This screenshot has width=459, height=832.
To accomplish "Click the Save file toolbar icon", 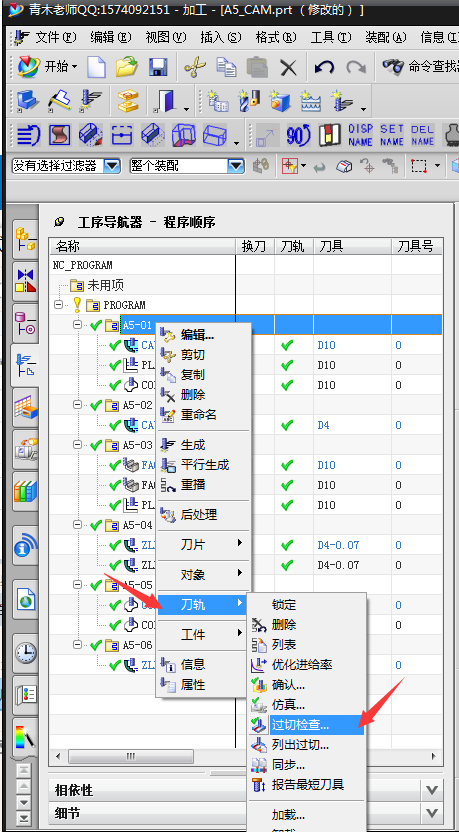I will [158, 67].
